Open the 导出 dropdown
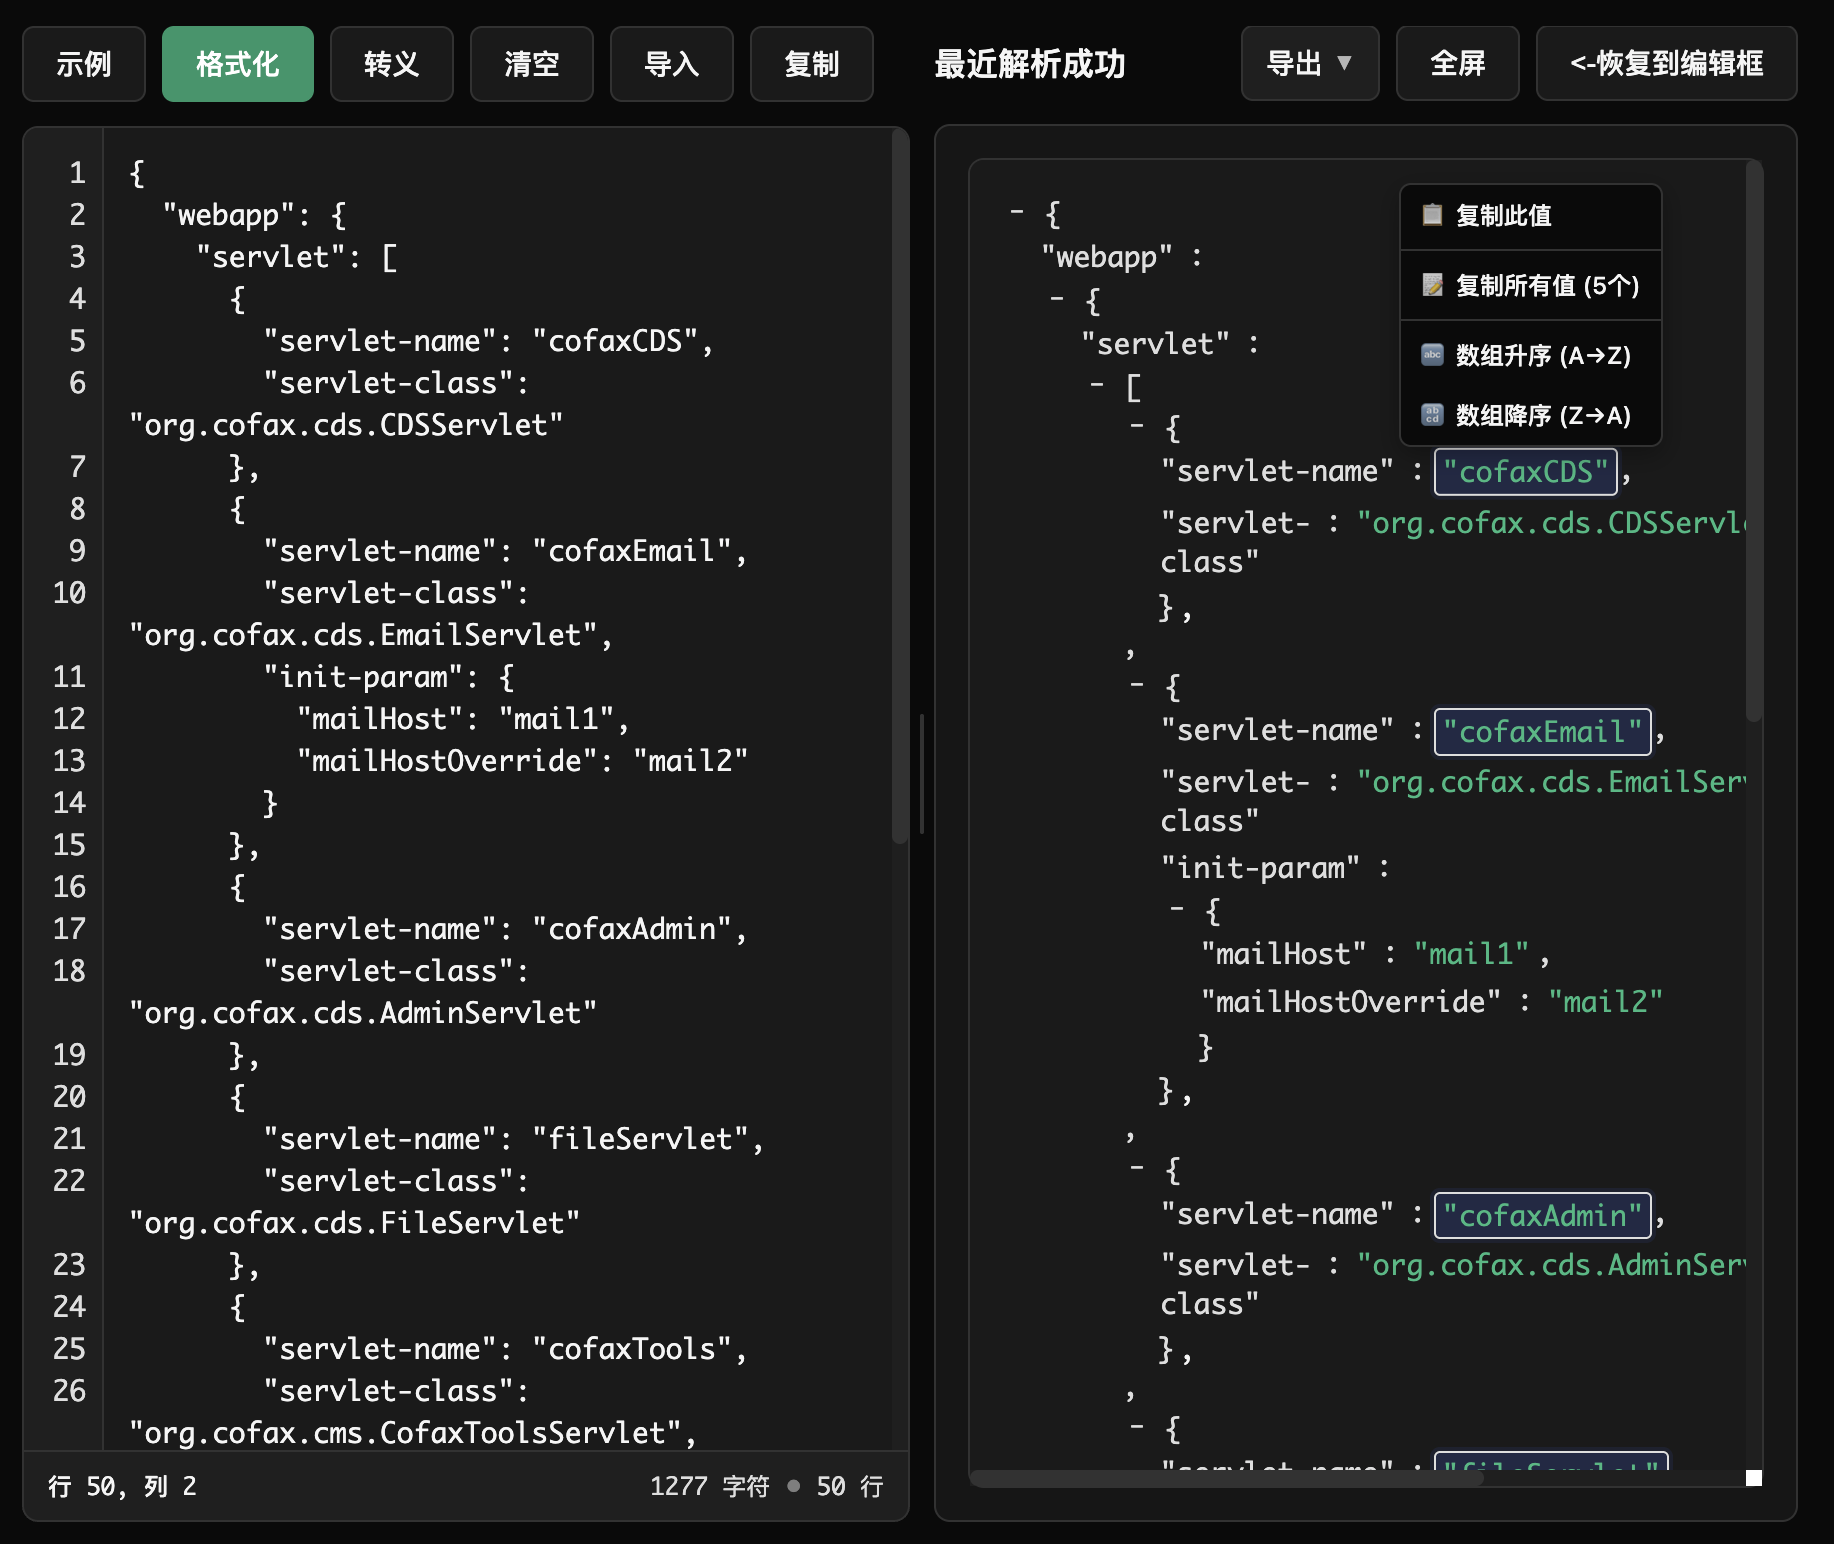The height and width of the screenshot is (1544, 1834). 1310,64
